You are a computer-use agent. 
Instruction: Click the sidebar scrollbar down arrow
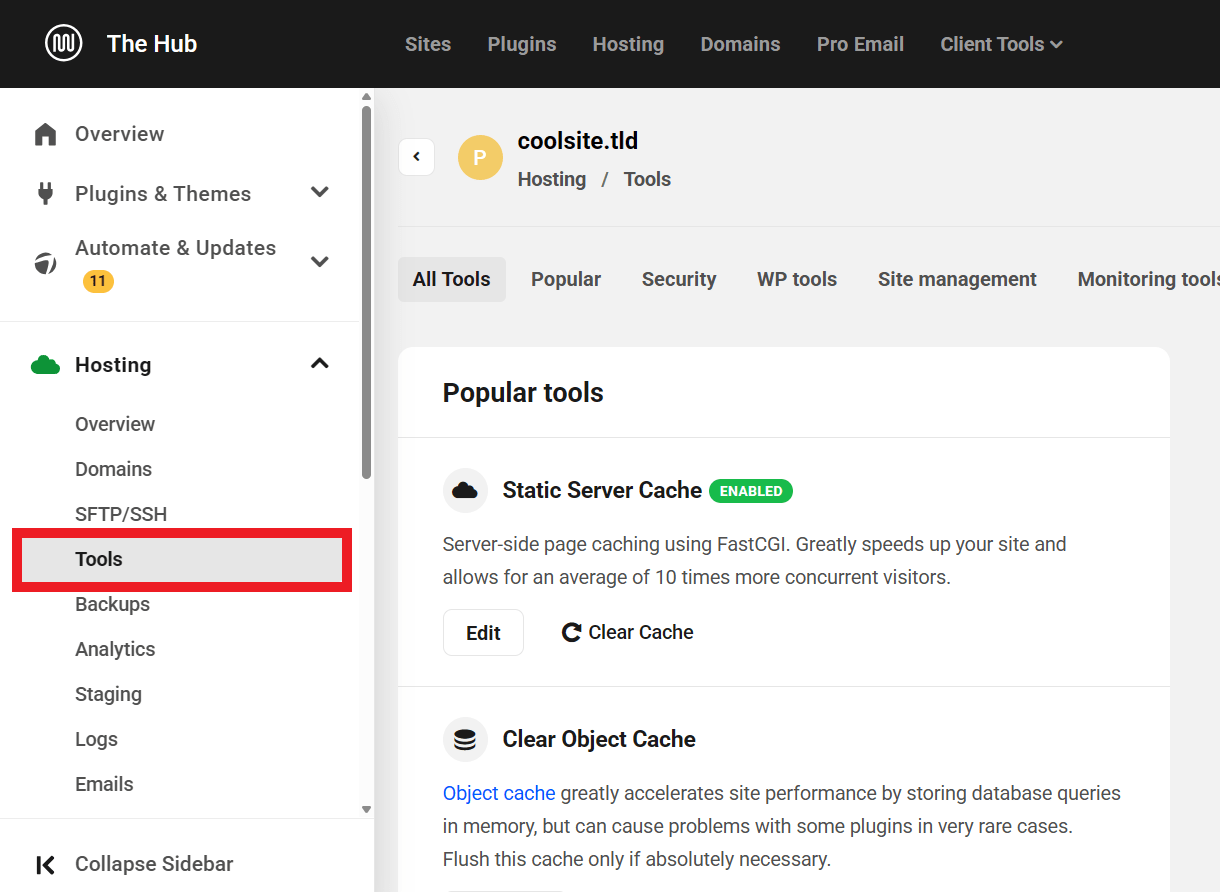366,809
